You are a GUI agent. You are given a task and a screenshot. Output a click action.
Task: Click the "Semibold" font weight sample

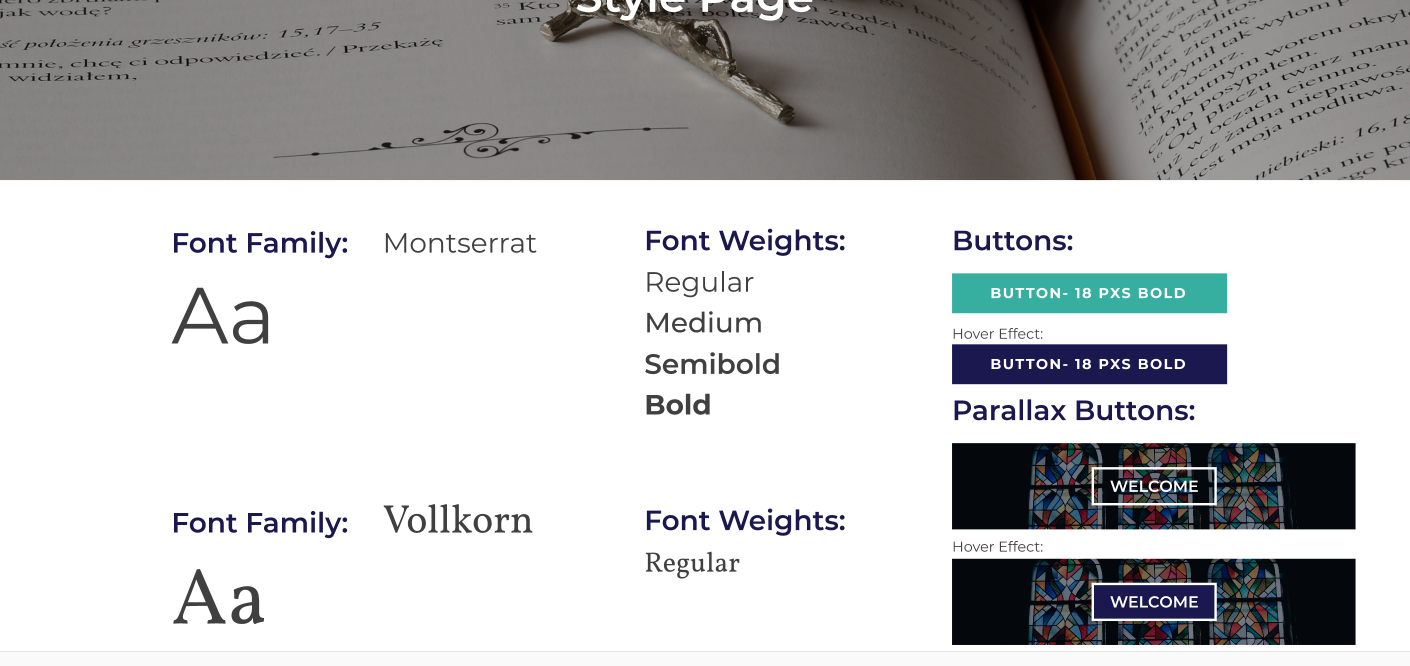pyautogui.click(x=712, y=364)
